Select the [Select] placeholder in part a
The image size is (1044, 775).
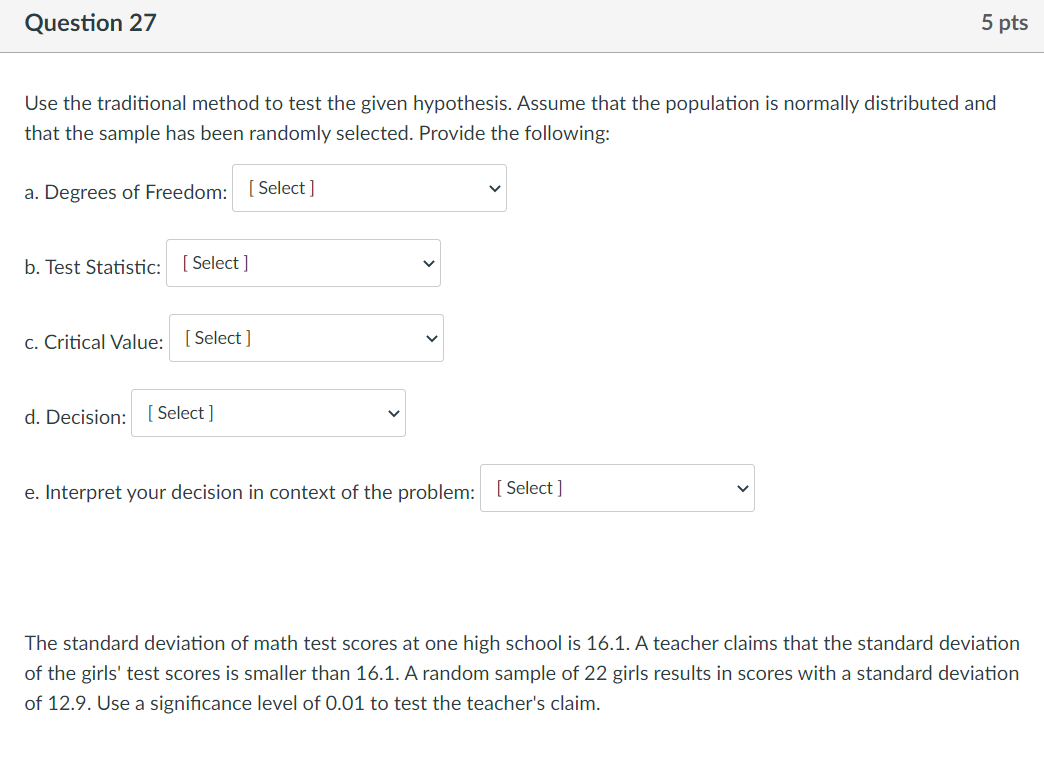point(279,186)
